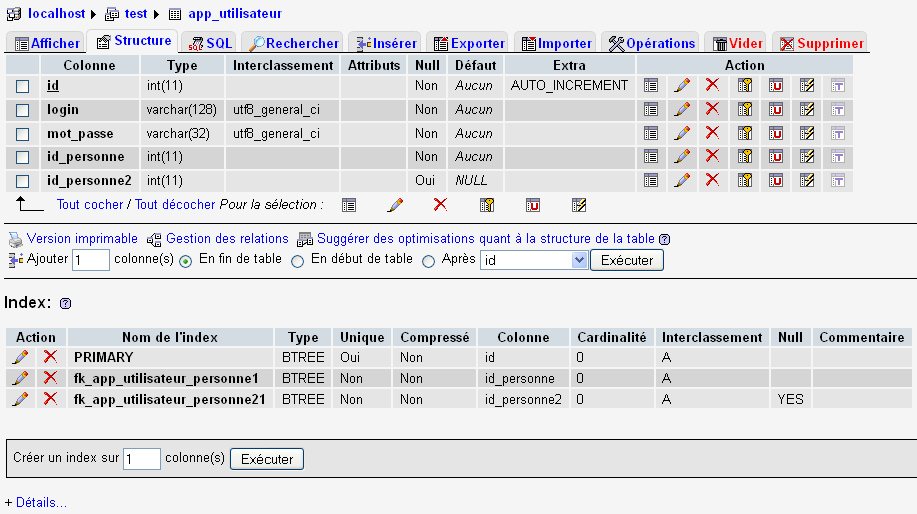Focus the 'Créer un index sur' count field
The image size is (917, 514).
142,459
